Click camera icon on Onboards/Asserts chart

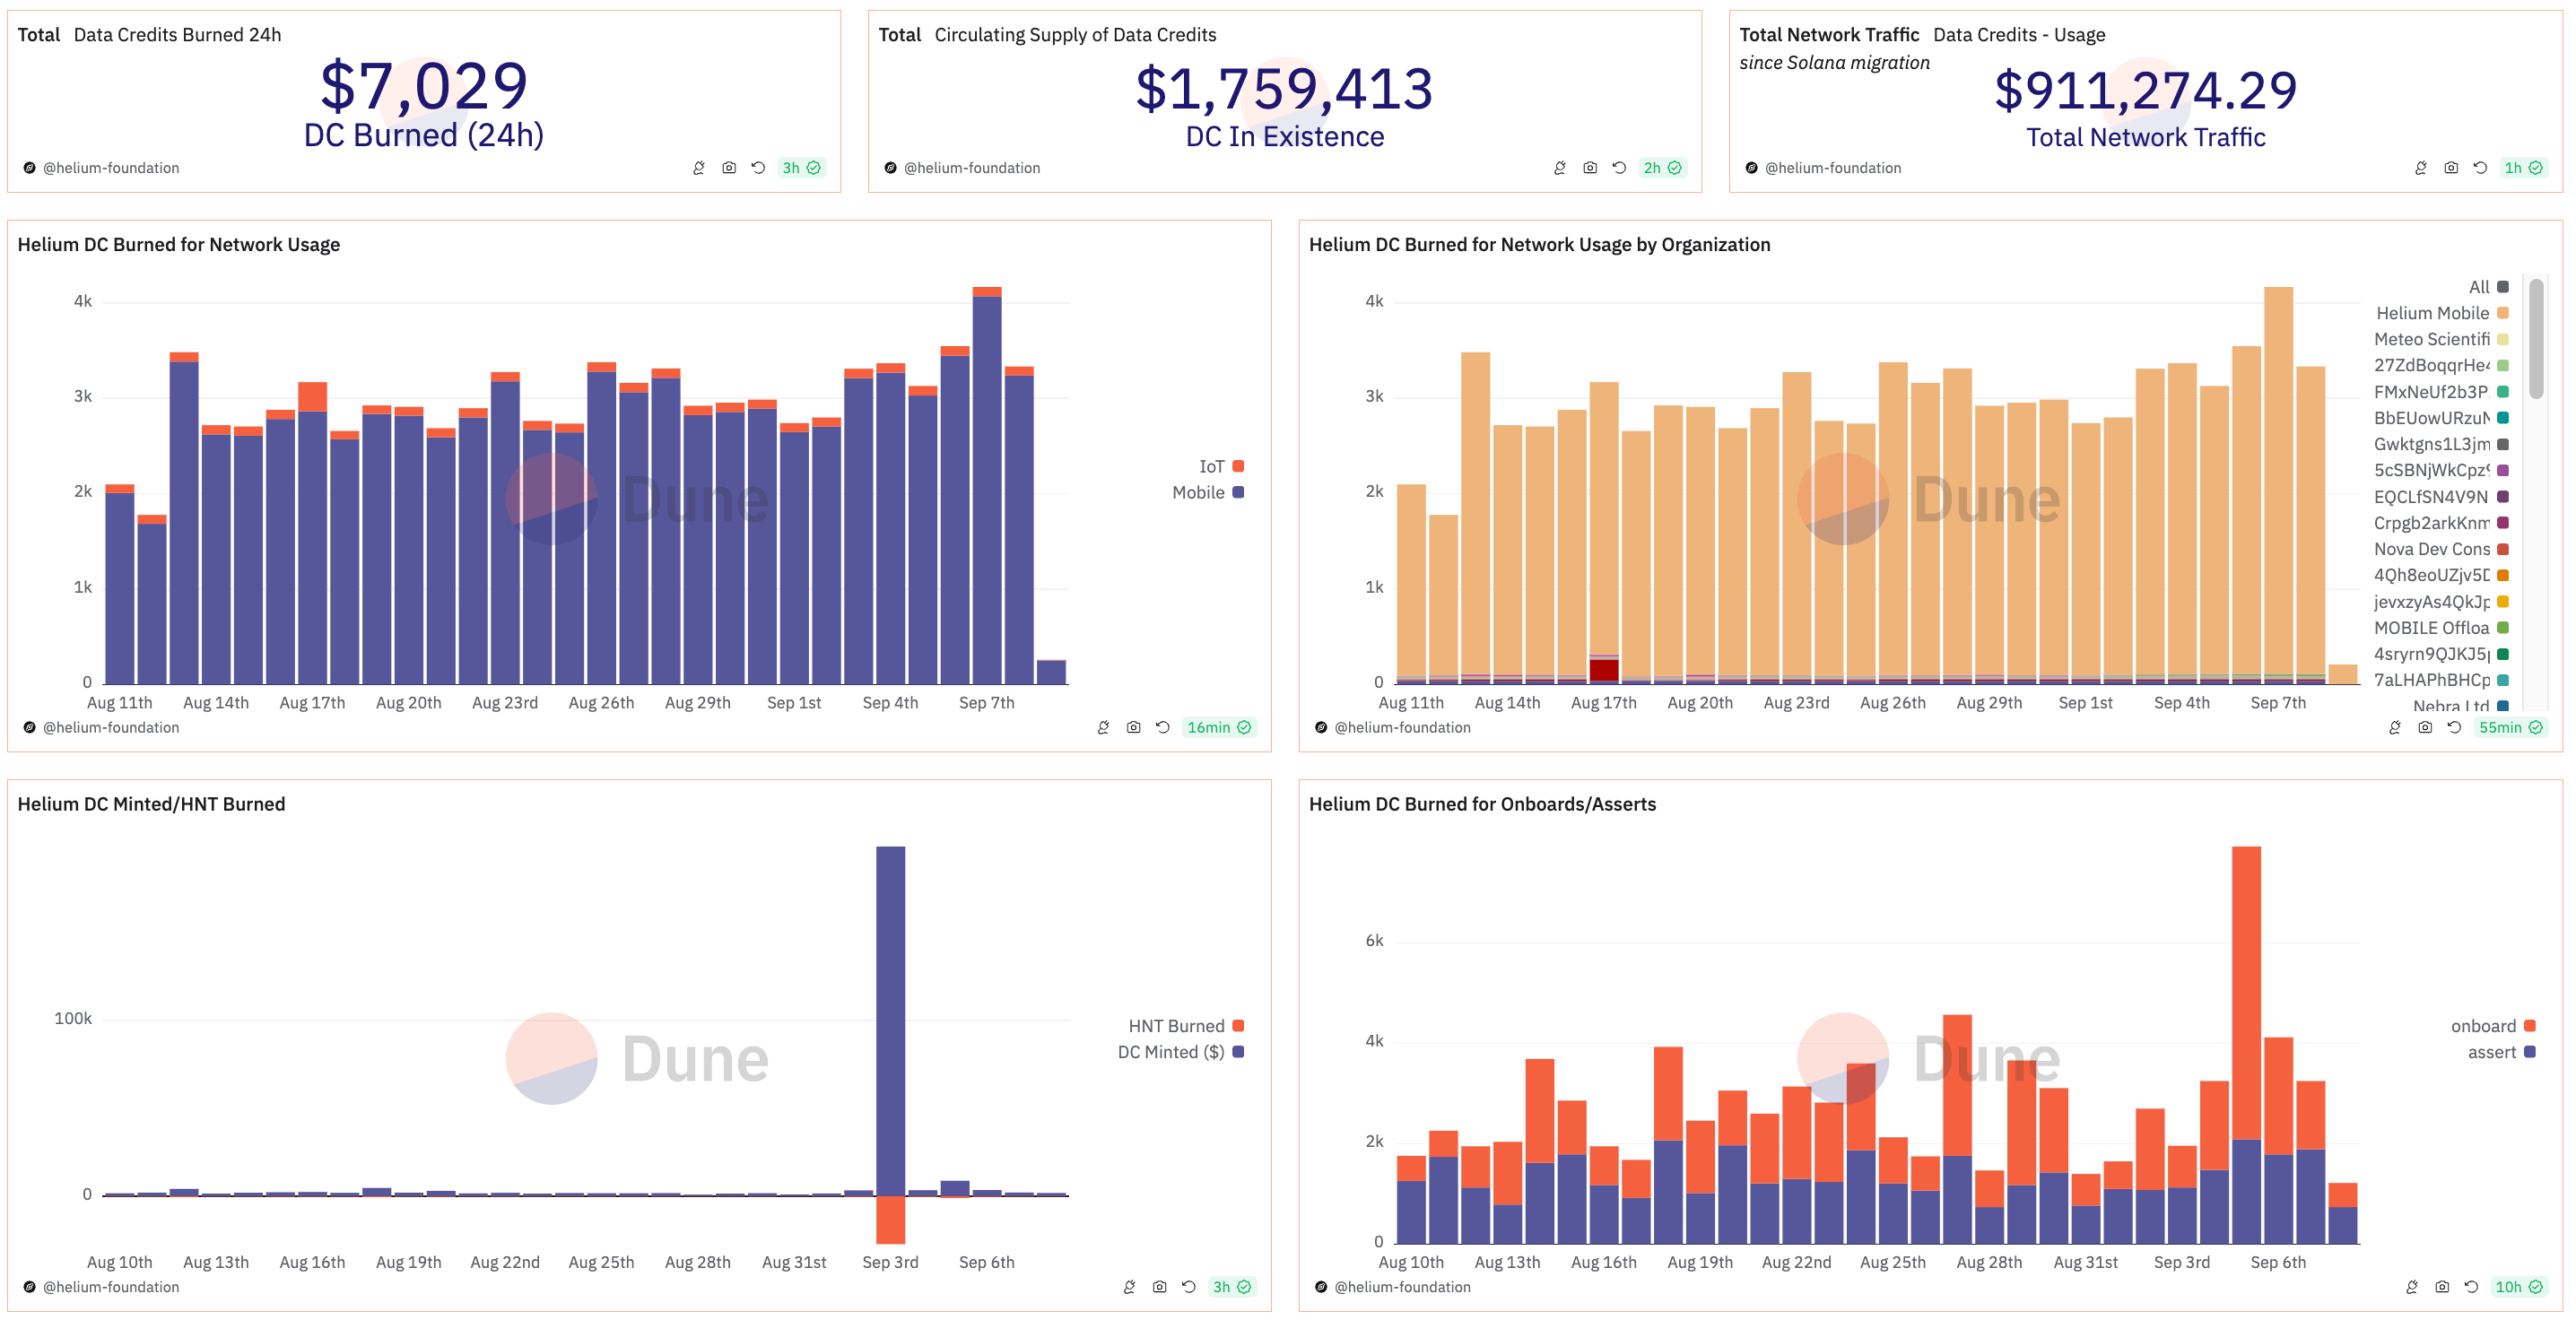(2442, 1287)
